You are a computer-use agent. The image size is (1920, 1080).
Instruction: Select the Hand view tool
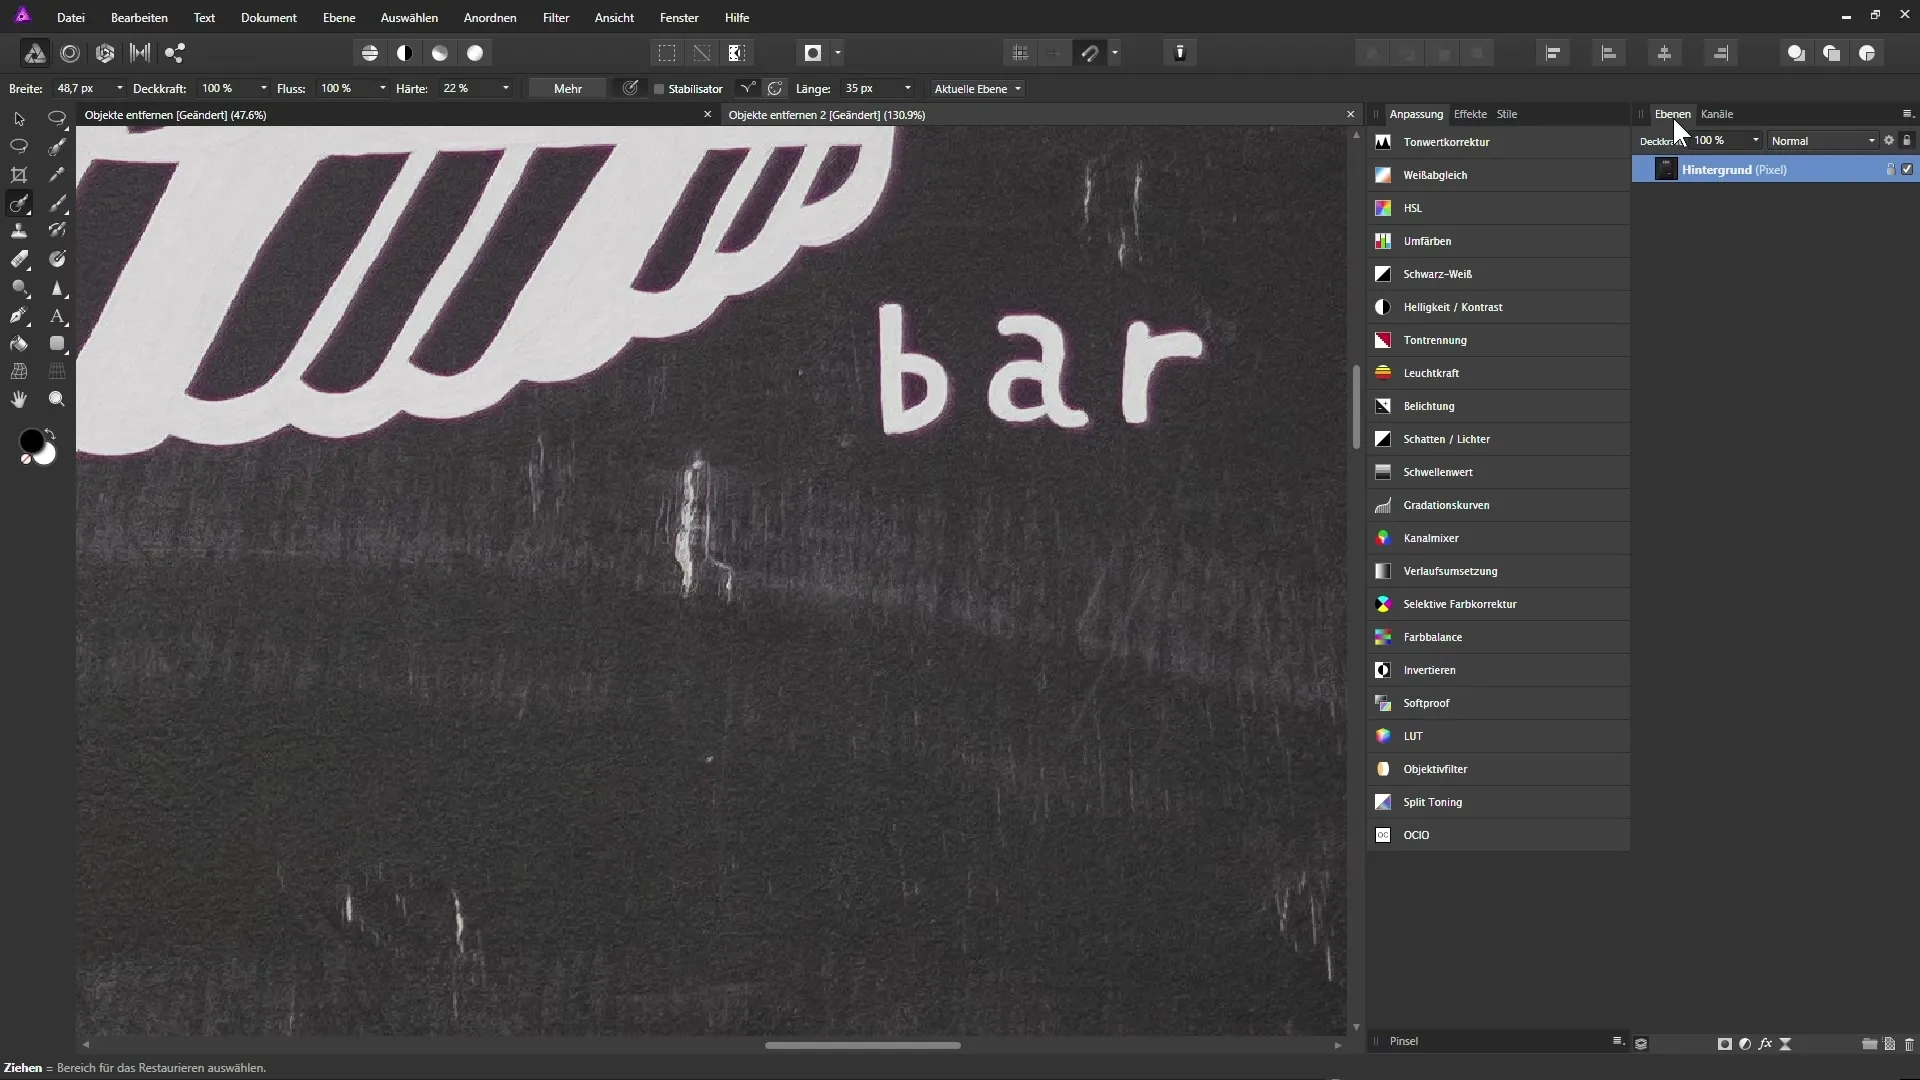click(x=18, y=399)
